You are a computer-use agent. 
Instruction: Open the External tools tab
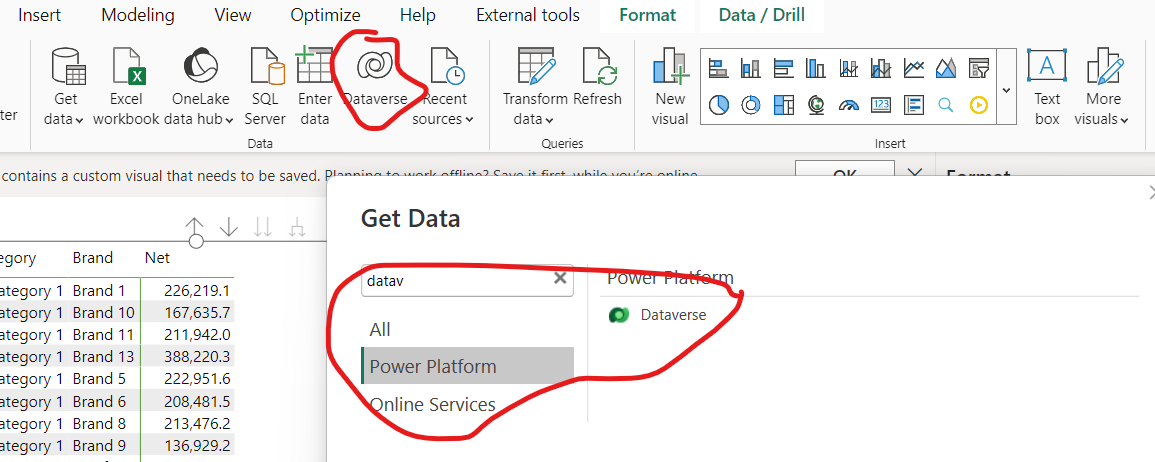pyautogui.click(x=527, y=15)
